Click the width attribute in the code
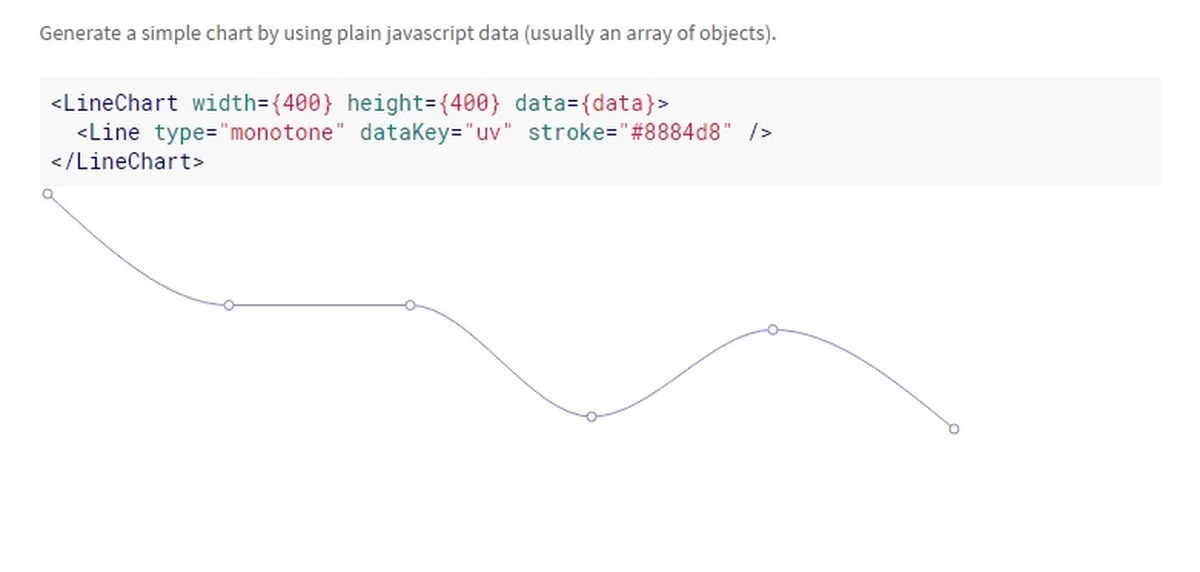 click(223, 103)
